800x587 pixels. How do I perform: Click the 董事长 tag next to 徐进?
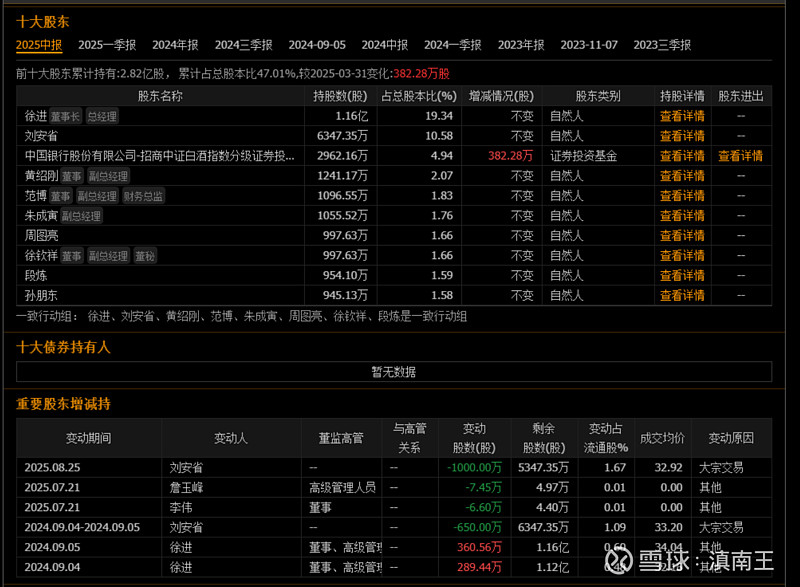coord(65,117)
